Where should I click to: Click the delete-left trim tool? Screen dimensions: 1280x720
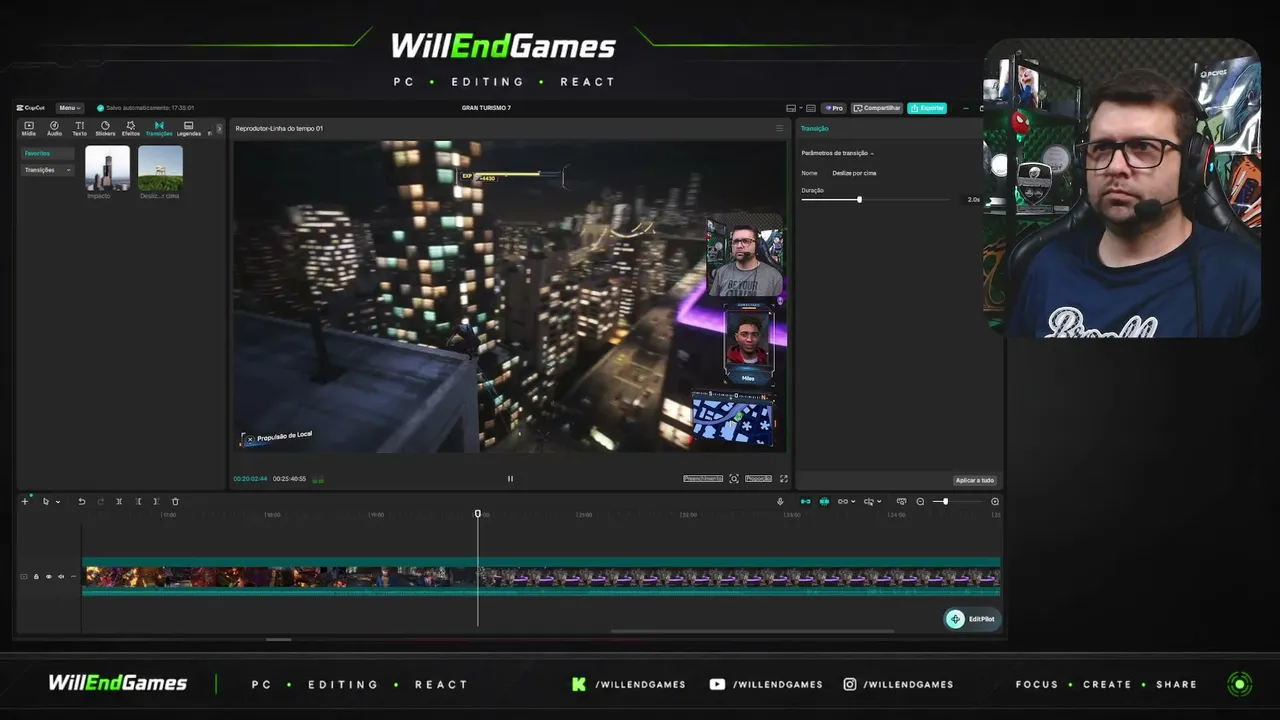[x=138, y=501]
